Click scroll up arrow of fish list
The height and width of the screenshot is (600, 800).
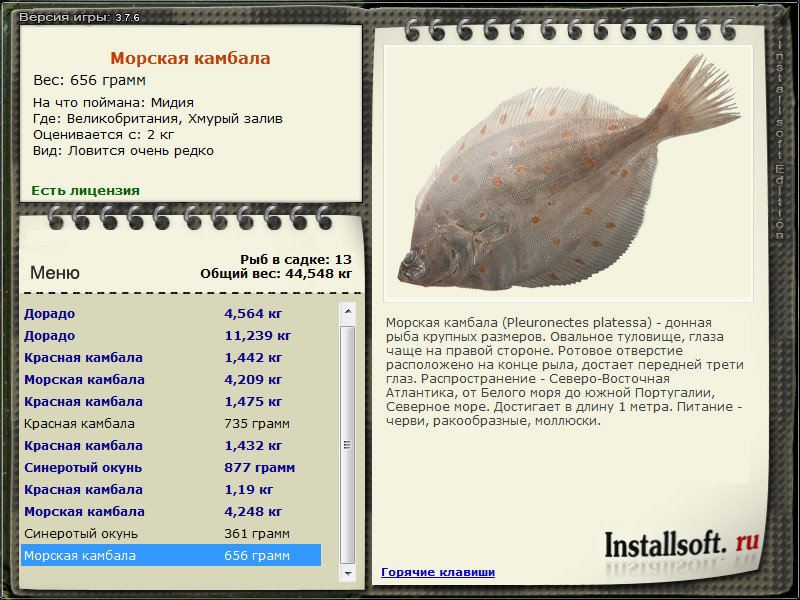[347, 311]
